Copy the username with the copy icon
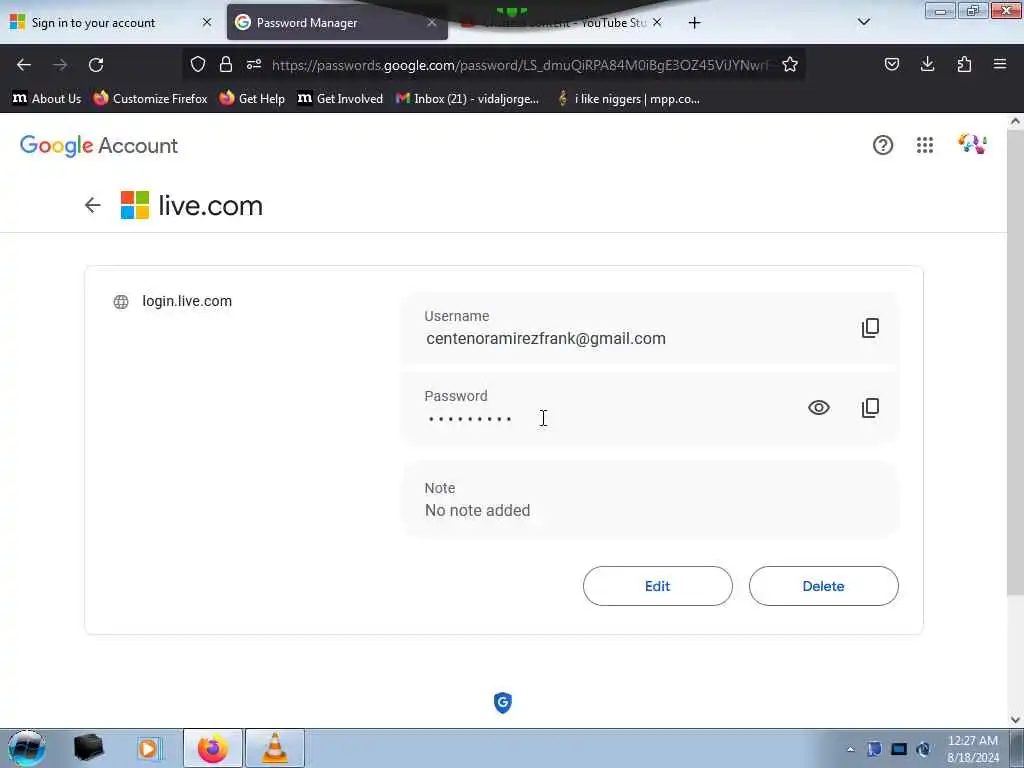This screenshot has height=768, width=1024. [870, 328]
